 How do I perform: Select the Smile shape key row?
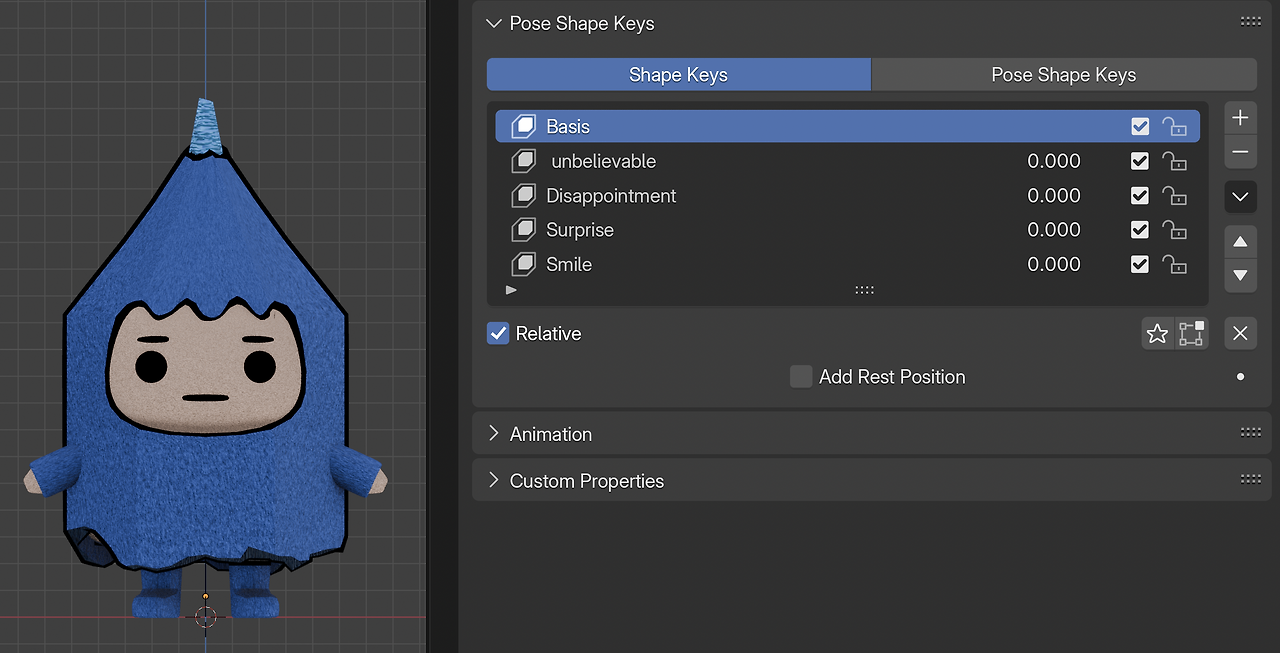point(847,265)
